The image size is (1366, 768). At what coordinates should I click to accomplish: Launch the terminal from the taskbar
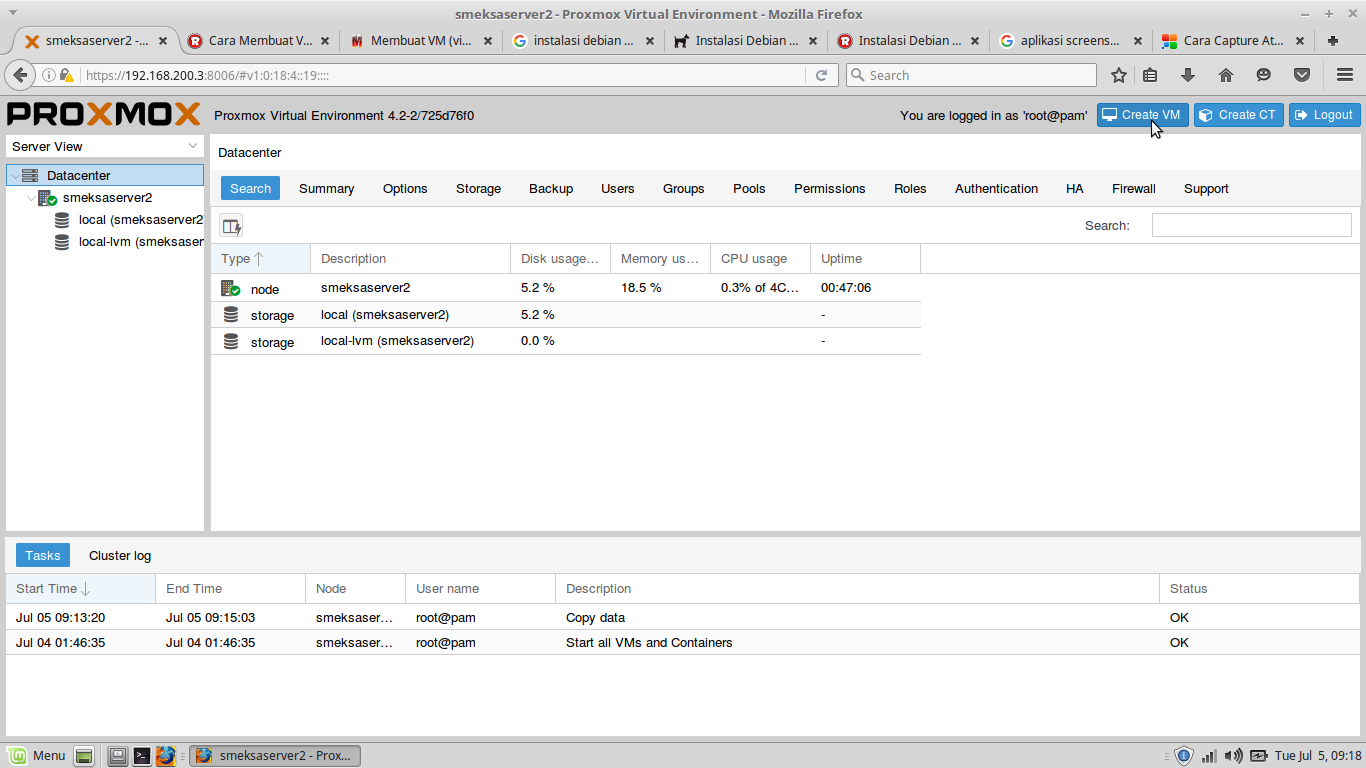coord(142,756)
